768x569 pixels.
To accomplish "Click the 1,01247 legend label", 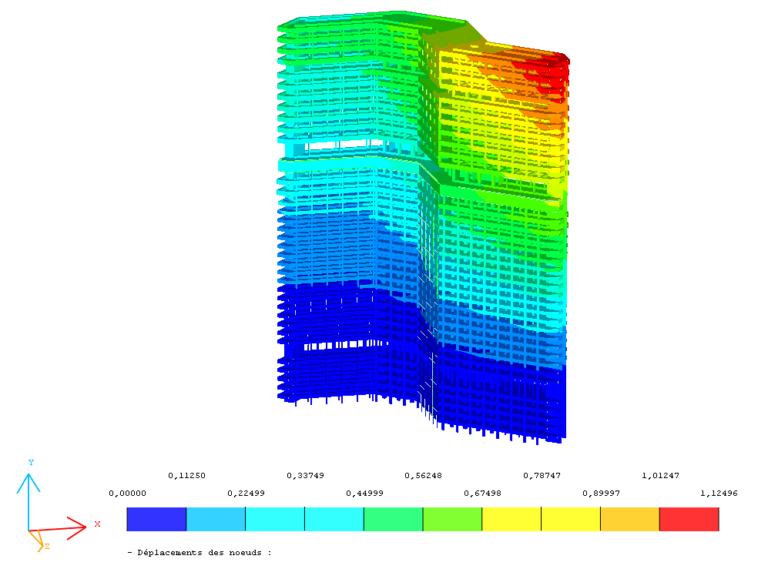I will coord(659,476).
